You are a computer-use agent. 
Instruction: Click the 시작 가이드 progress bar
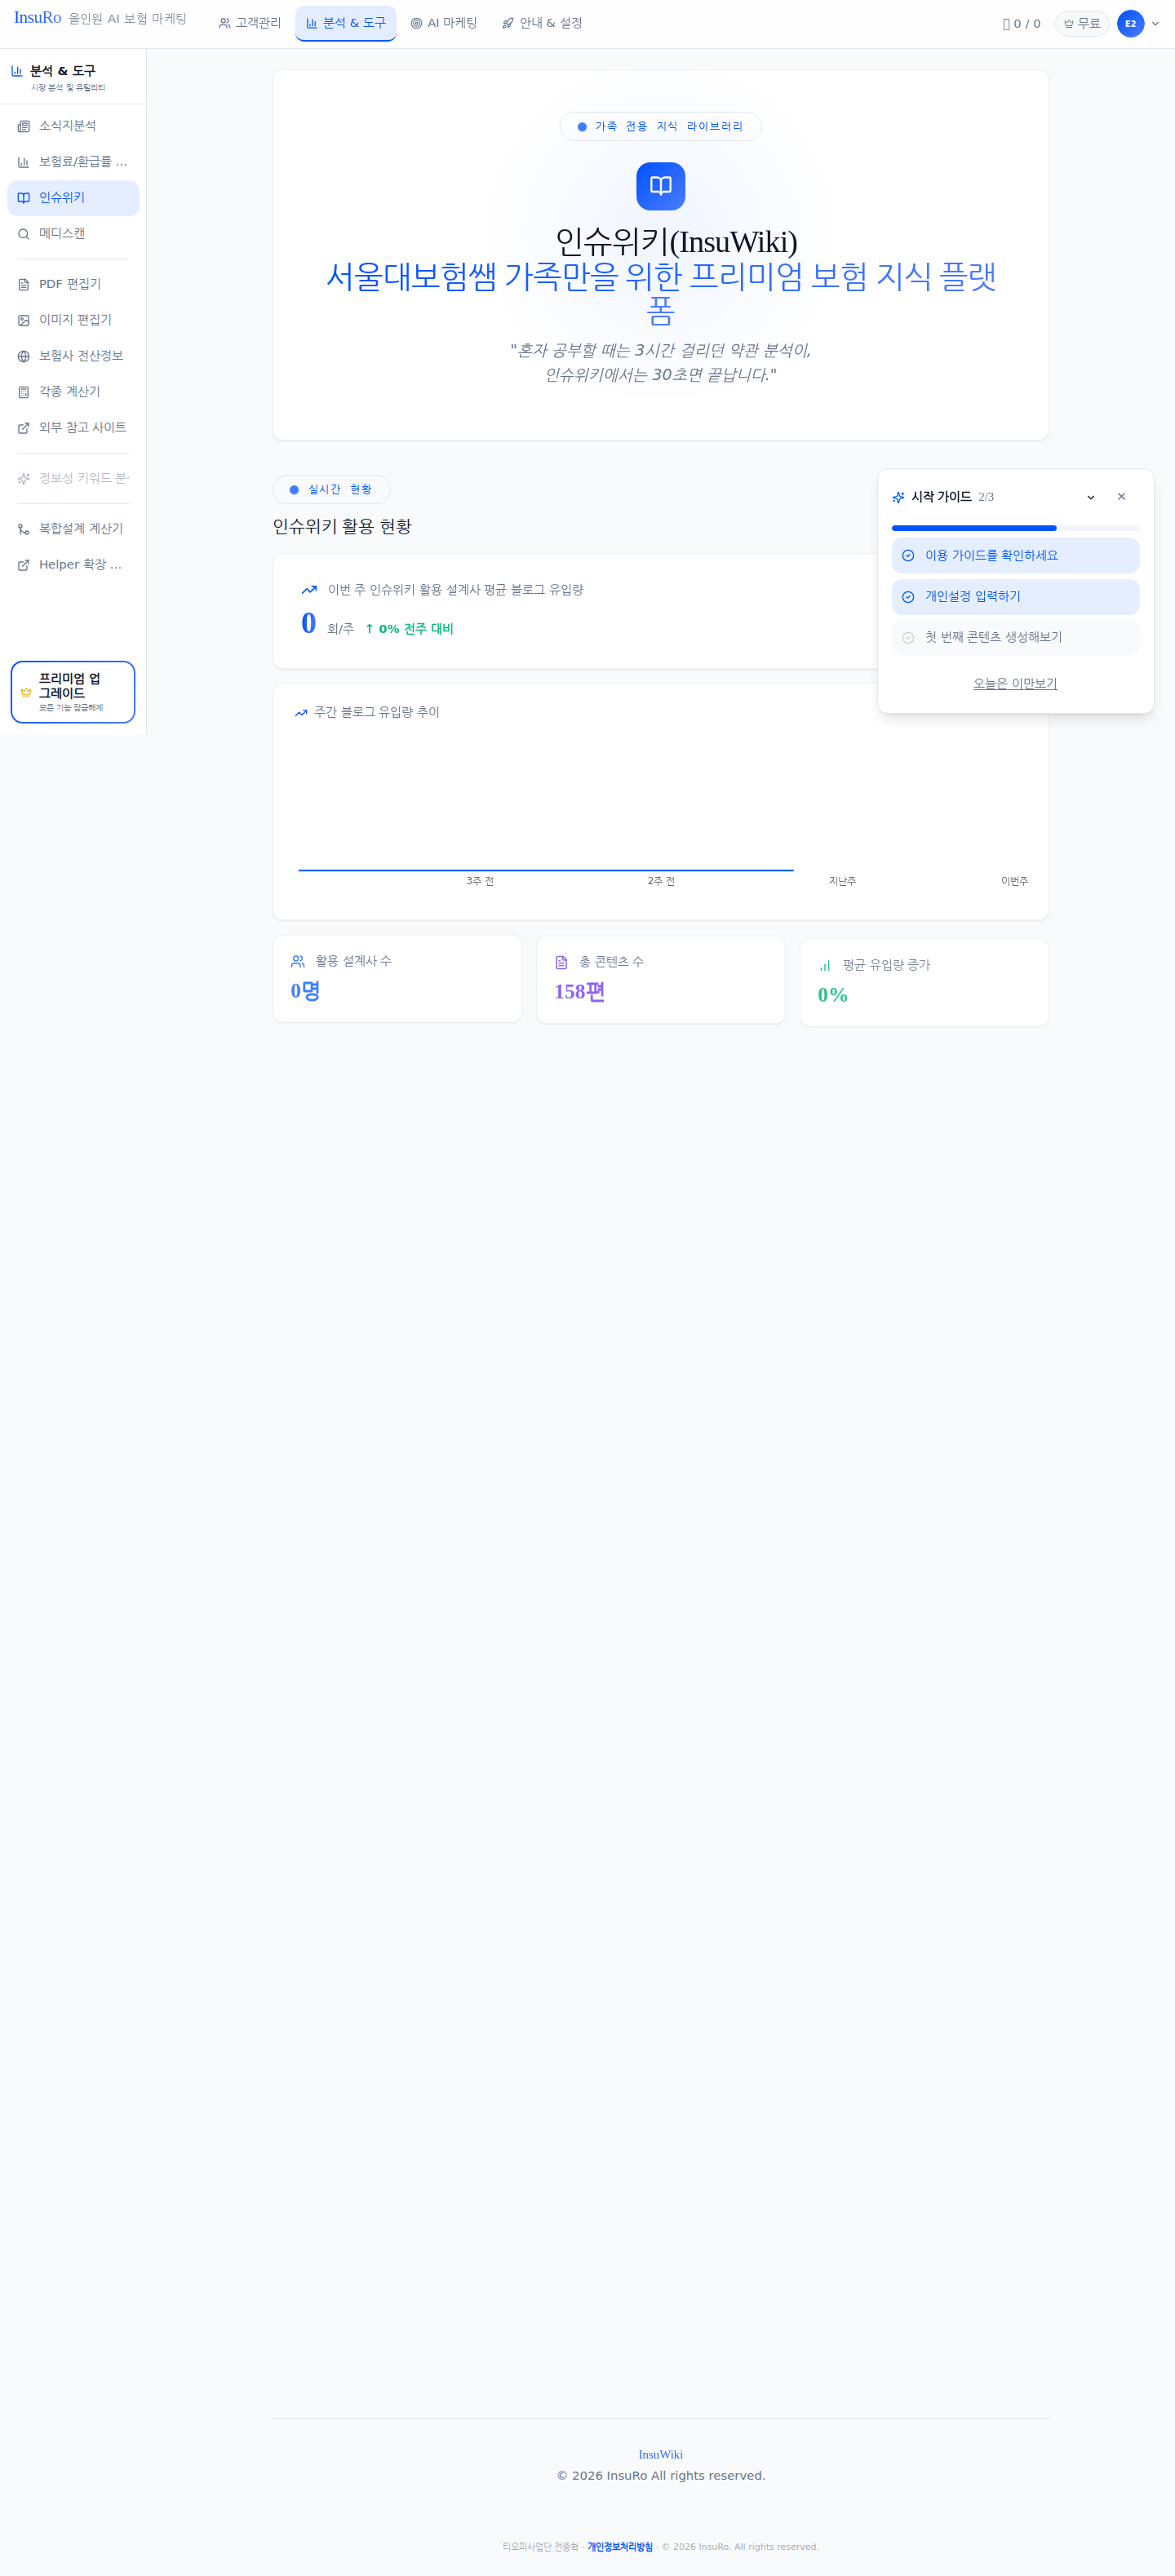pyautogui.click(x=1015, y=528)
